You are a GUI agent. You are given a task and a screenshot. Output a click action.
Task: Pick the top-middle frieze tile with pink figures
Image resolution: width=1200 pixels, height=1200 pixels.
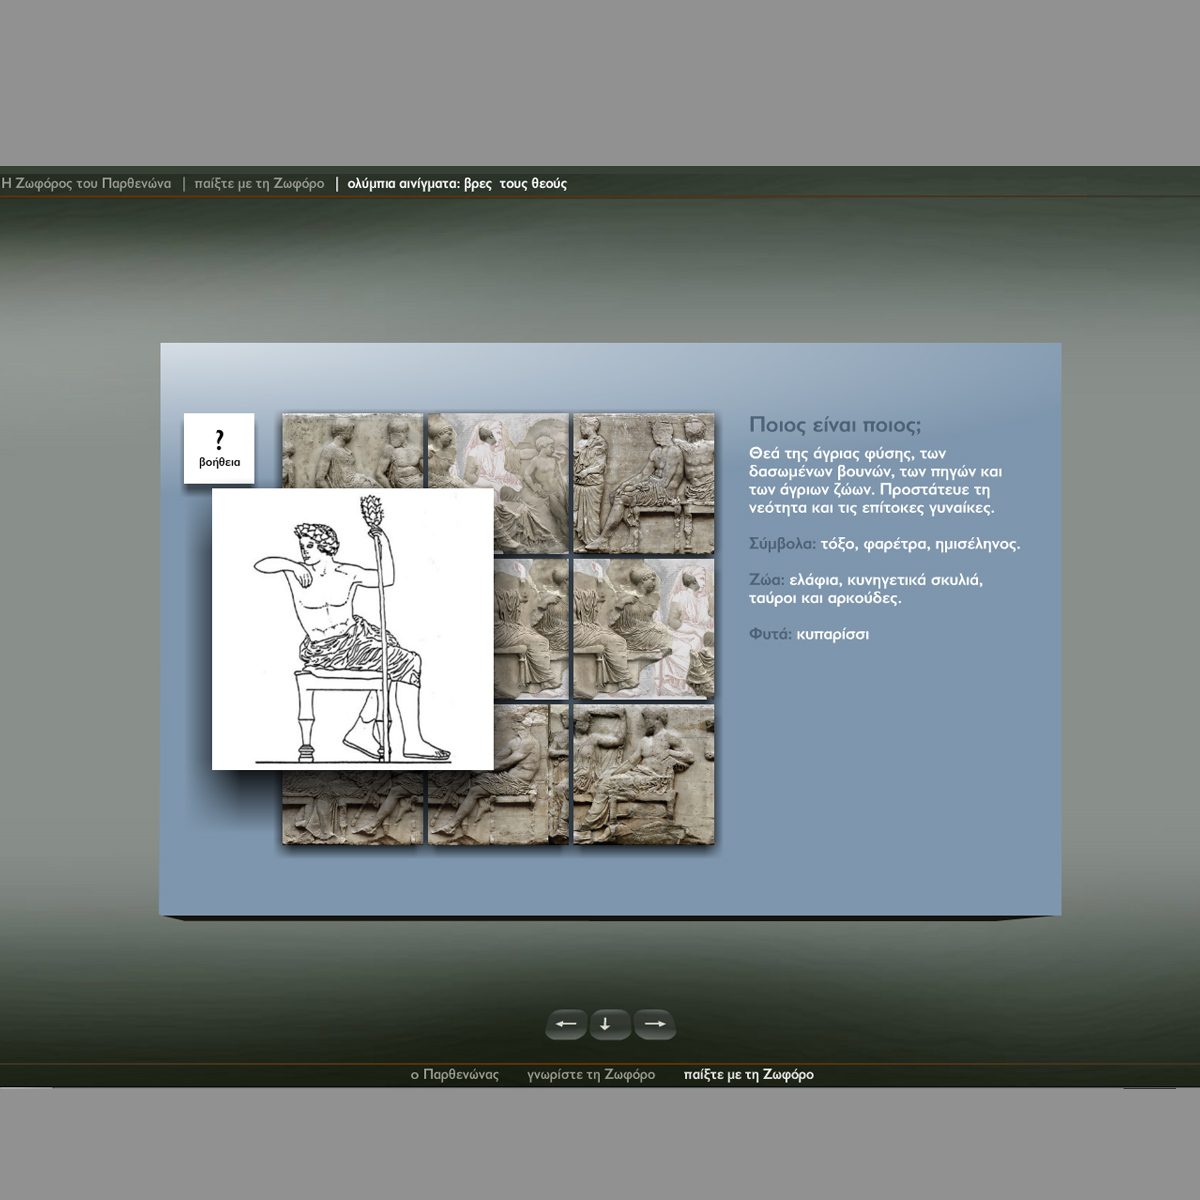pos(498,483)
